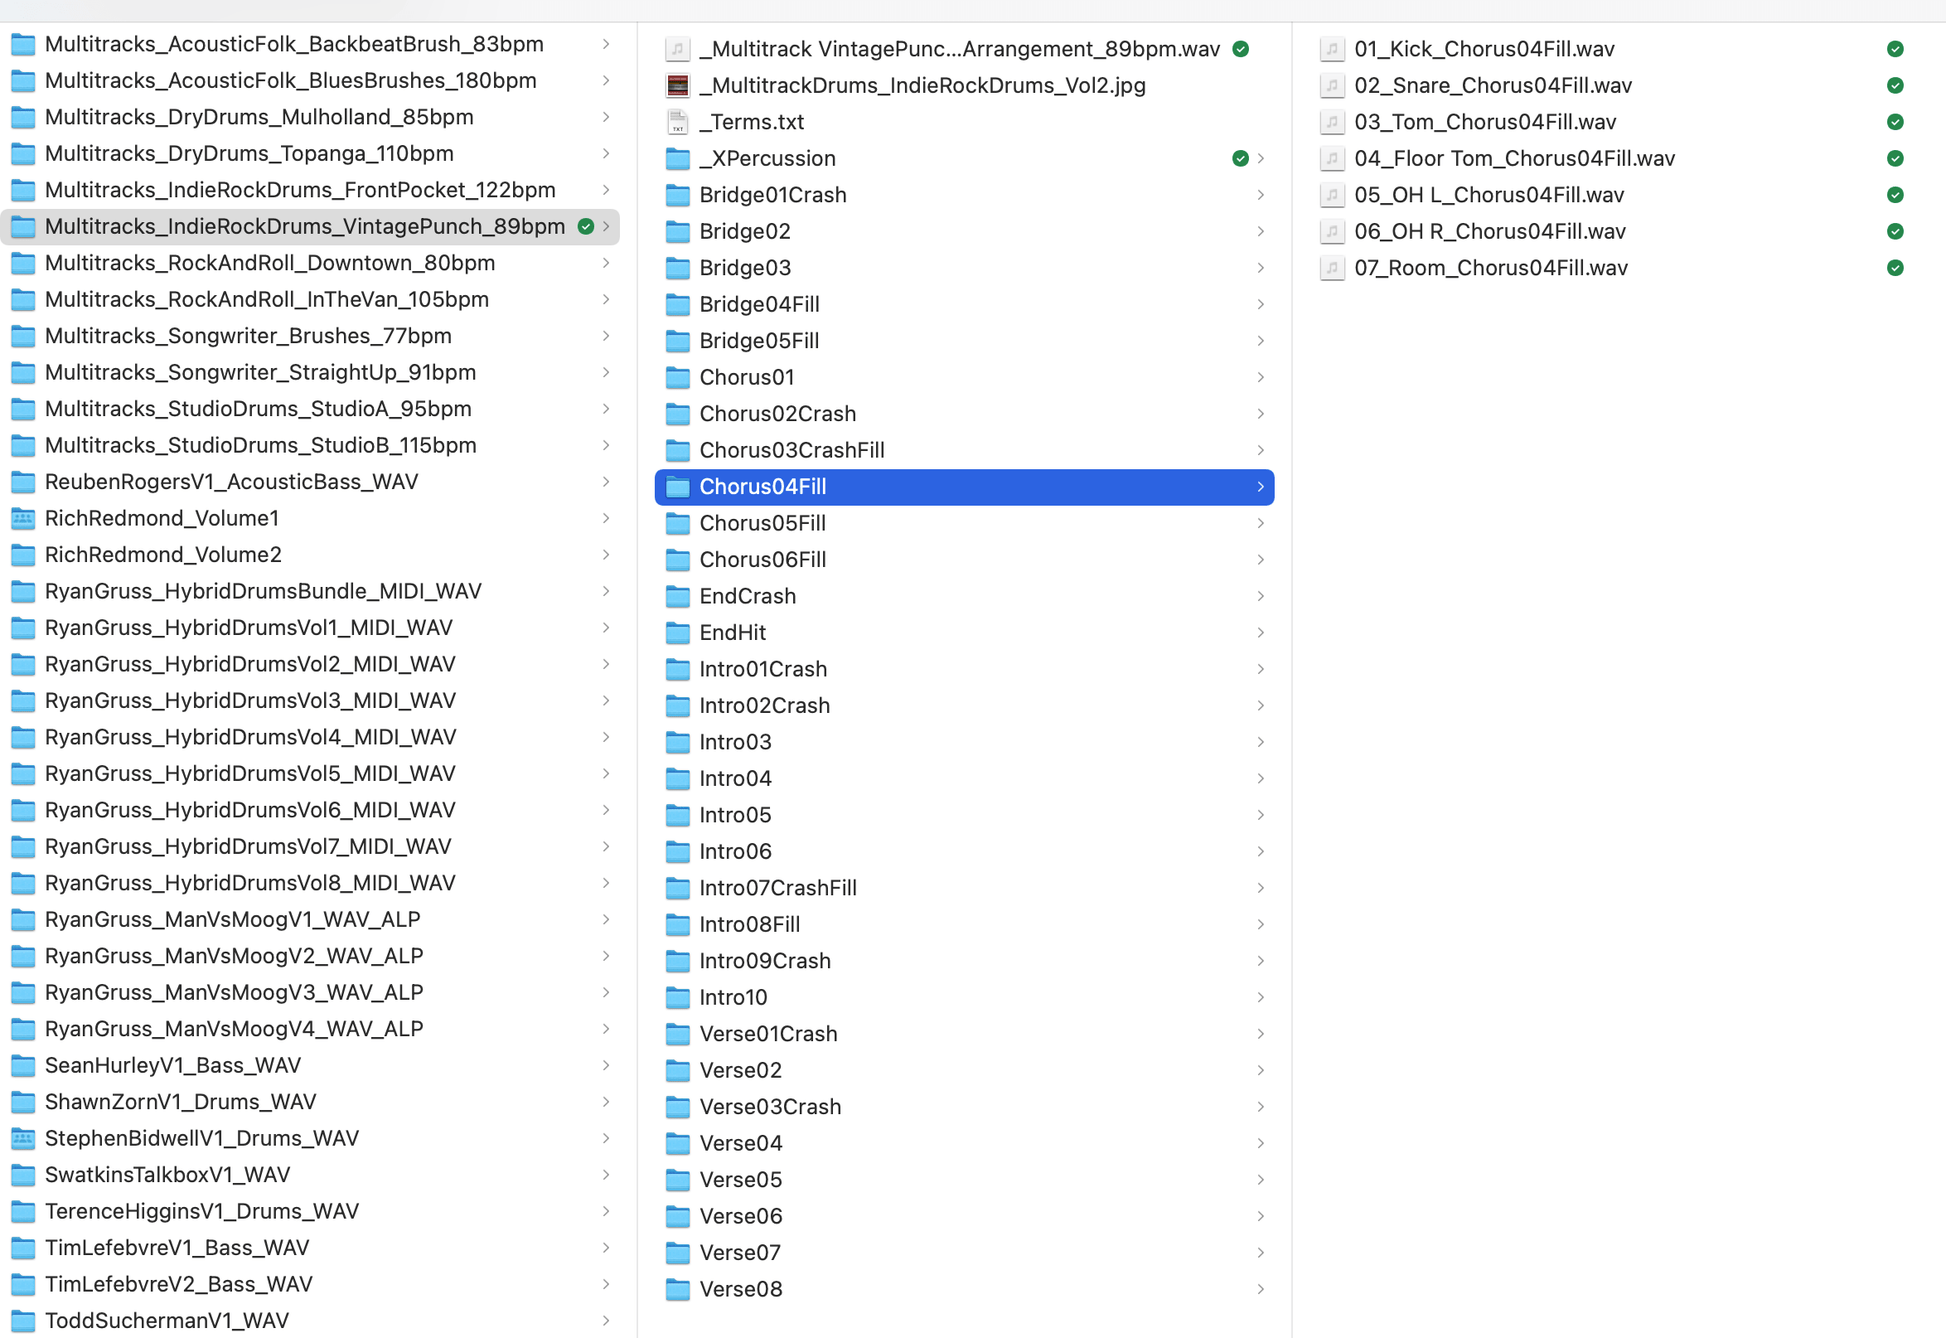Select the RyanGruss_ManVsMoogV2_WAV_ALP folder
1946x1338 pixels.
233,956
